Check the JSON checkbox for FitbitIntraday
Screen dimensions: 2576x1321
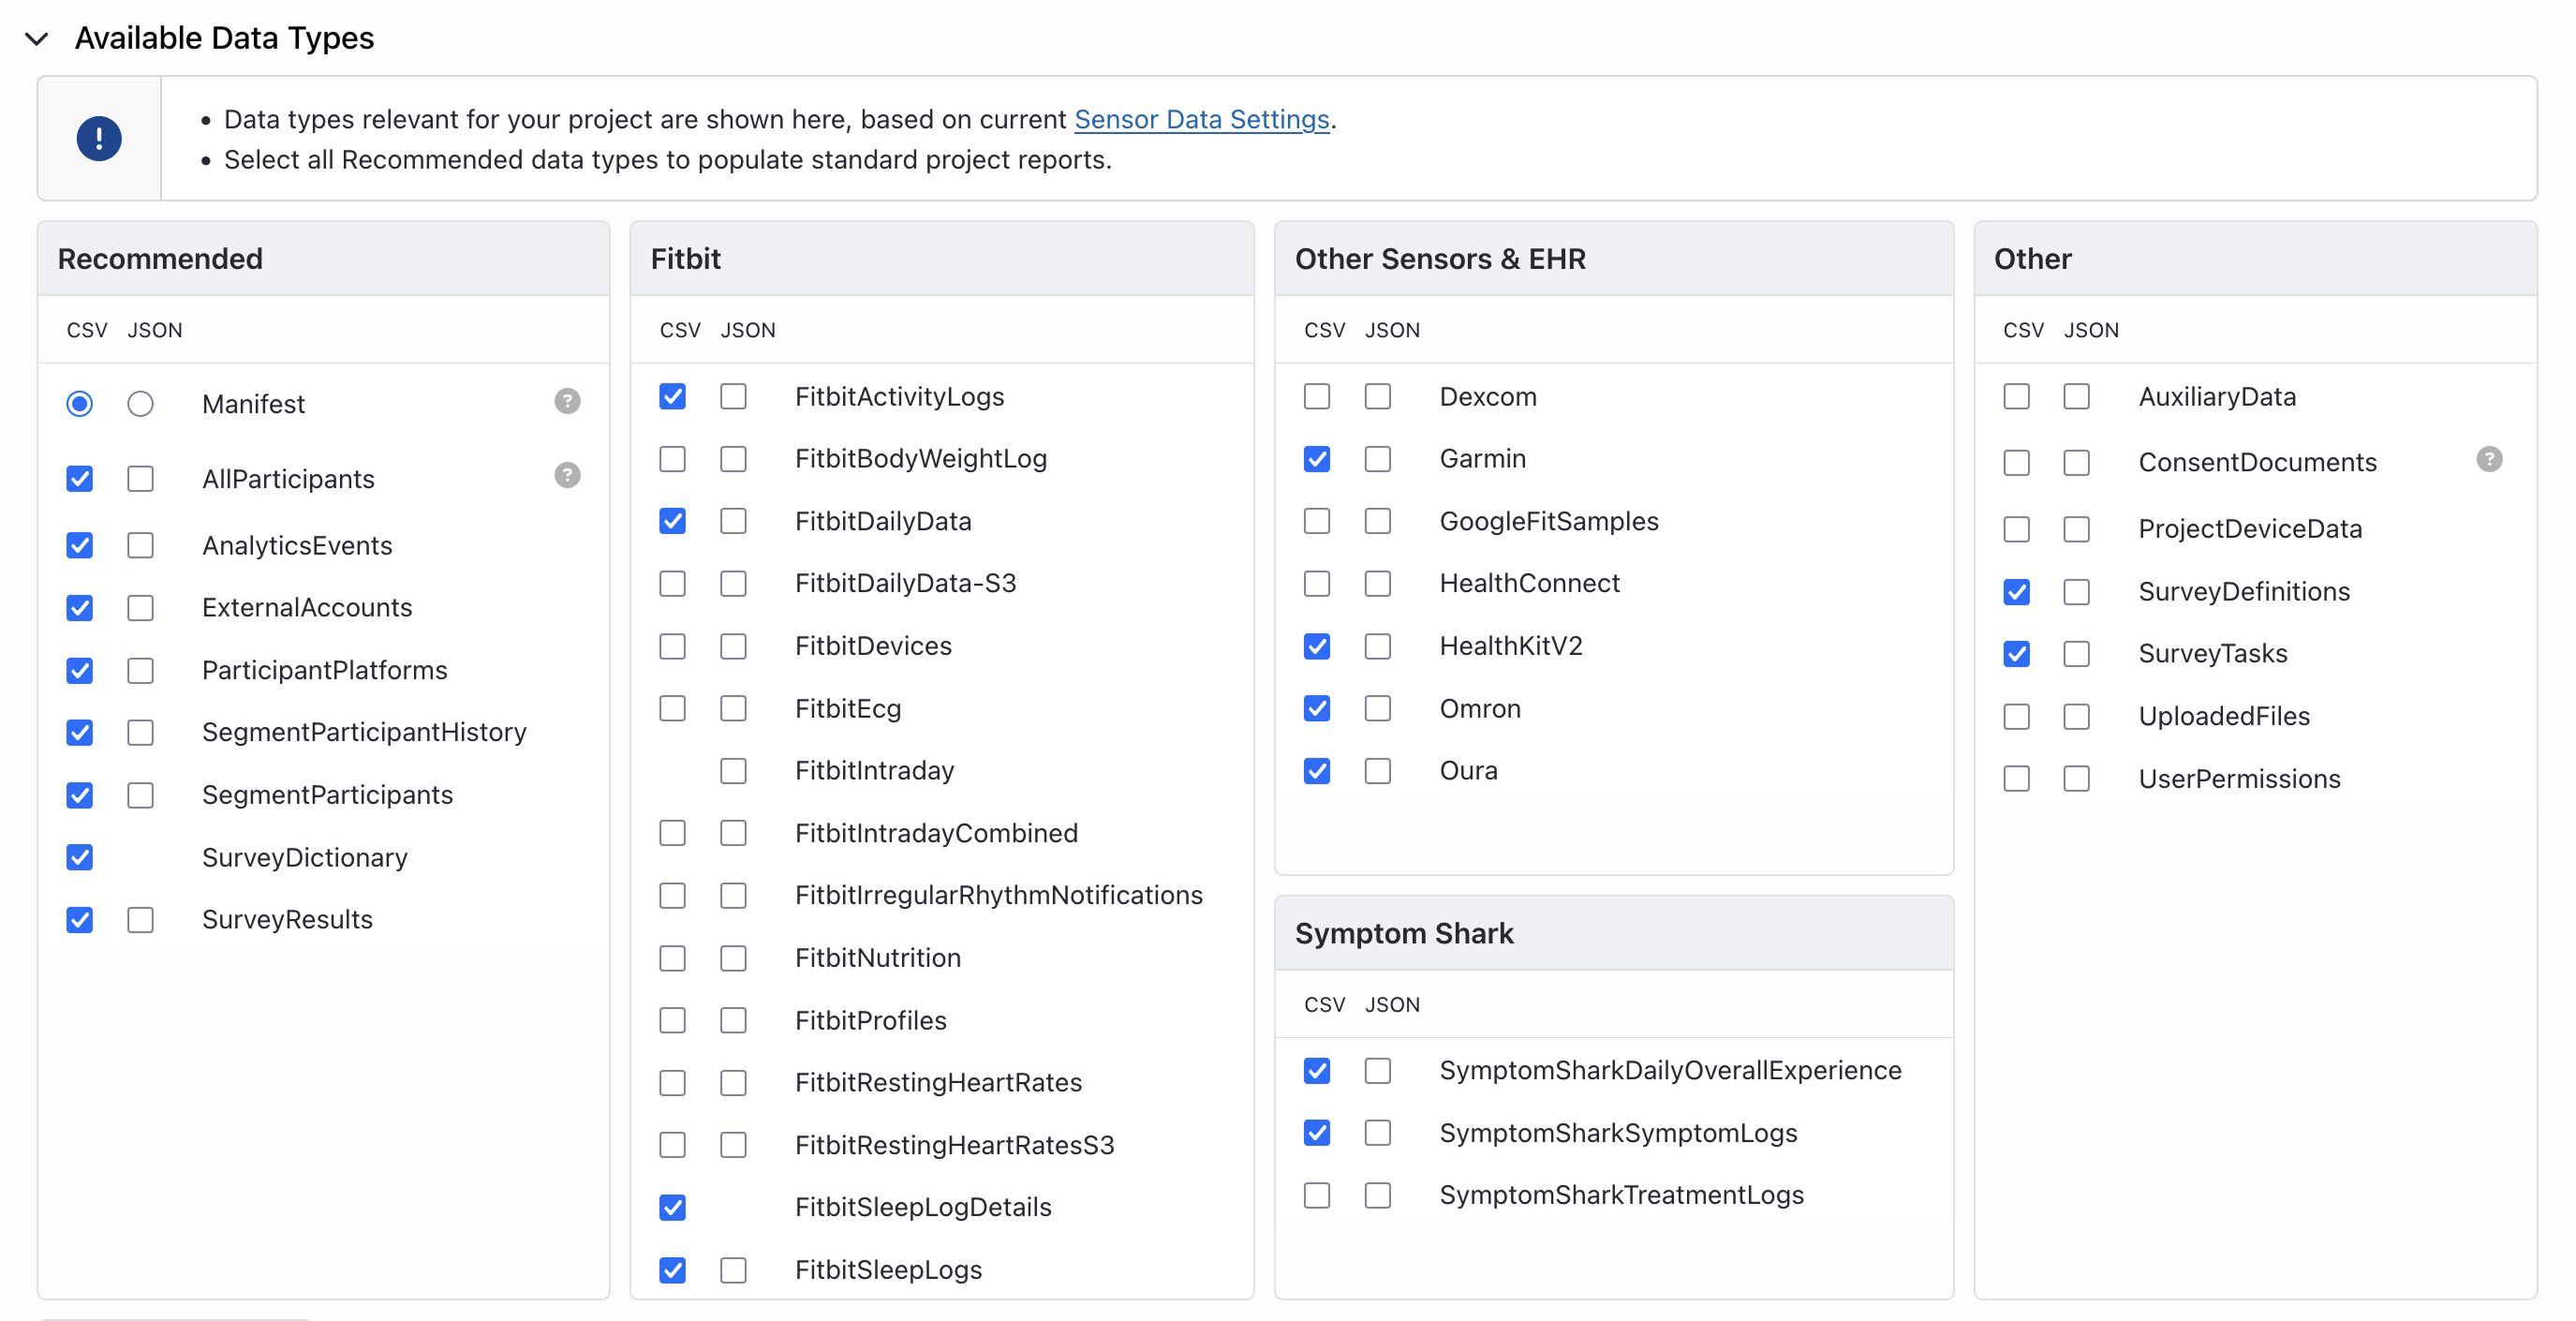point(733,771)
